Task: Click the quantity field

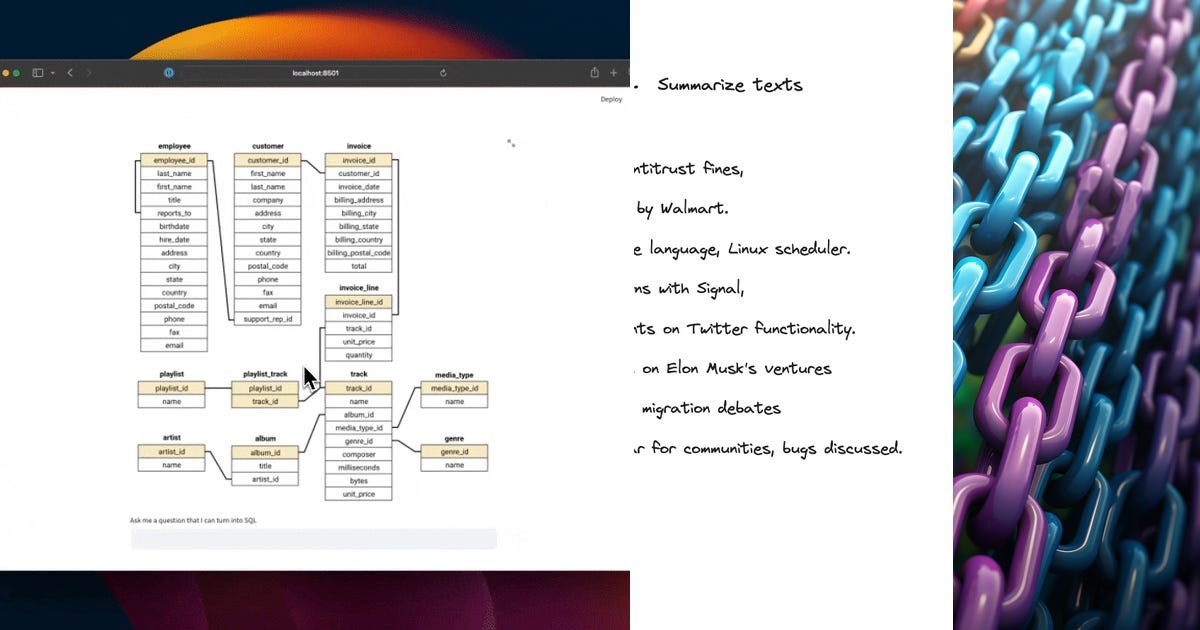Action: pyautogui.click(x=358, y=355)
